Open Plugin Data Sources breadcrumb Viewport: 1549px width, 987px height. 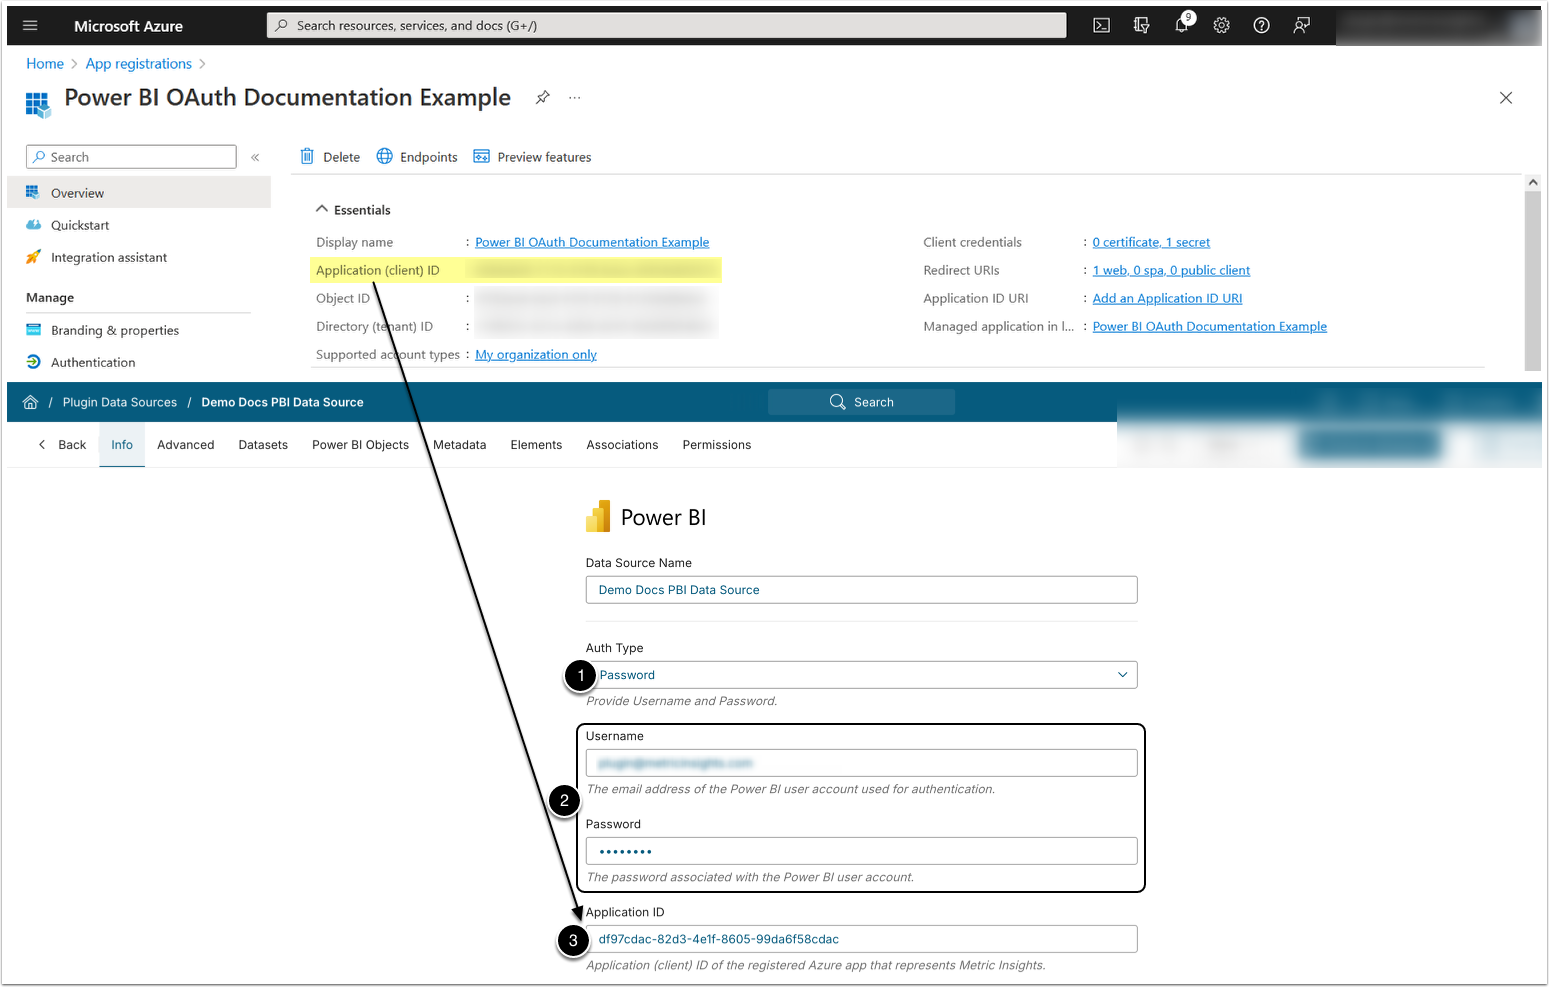point(120,402)
